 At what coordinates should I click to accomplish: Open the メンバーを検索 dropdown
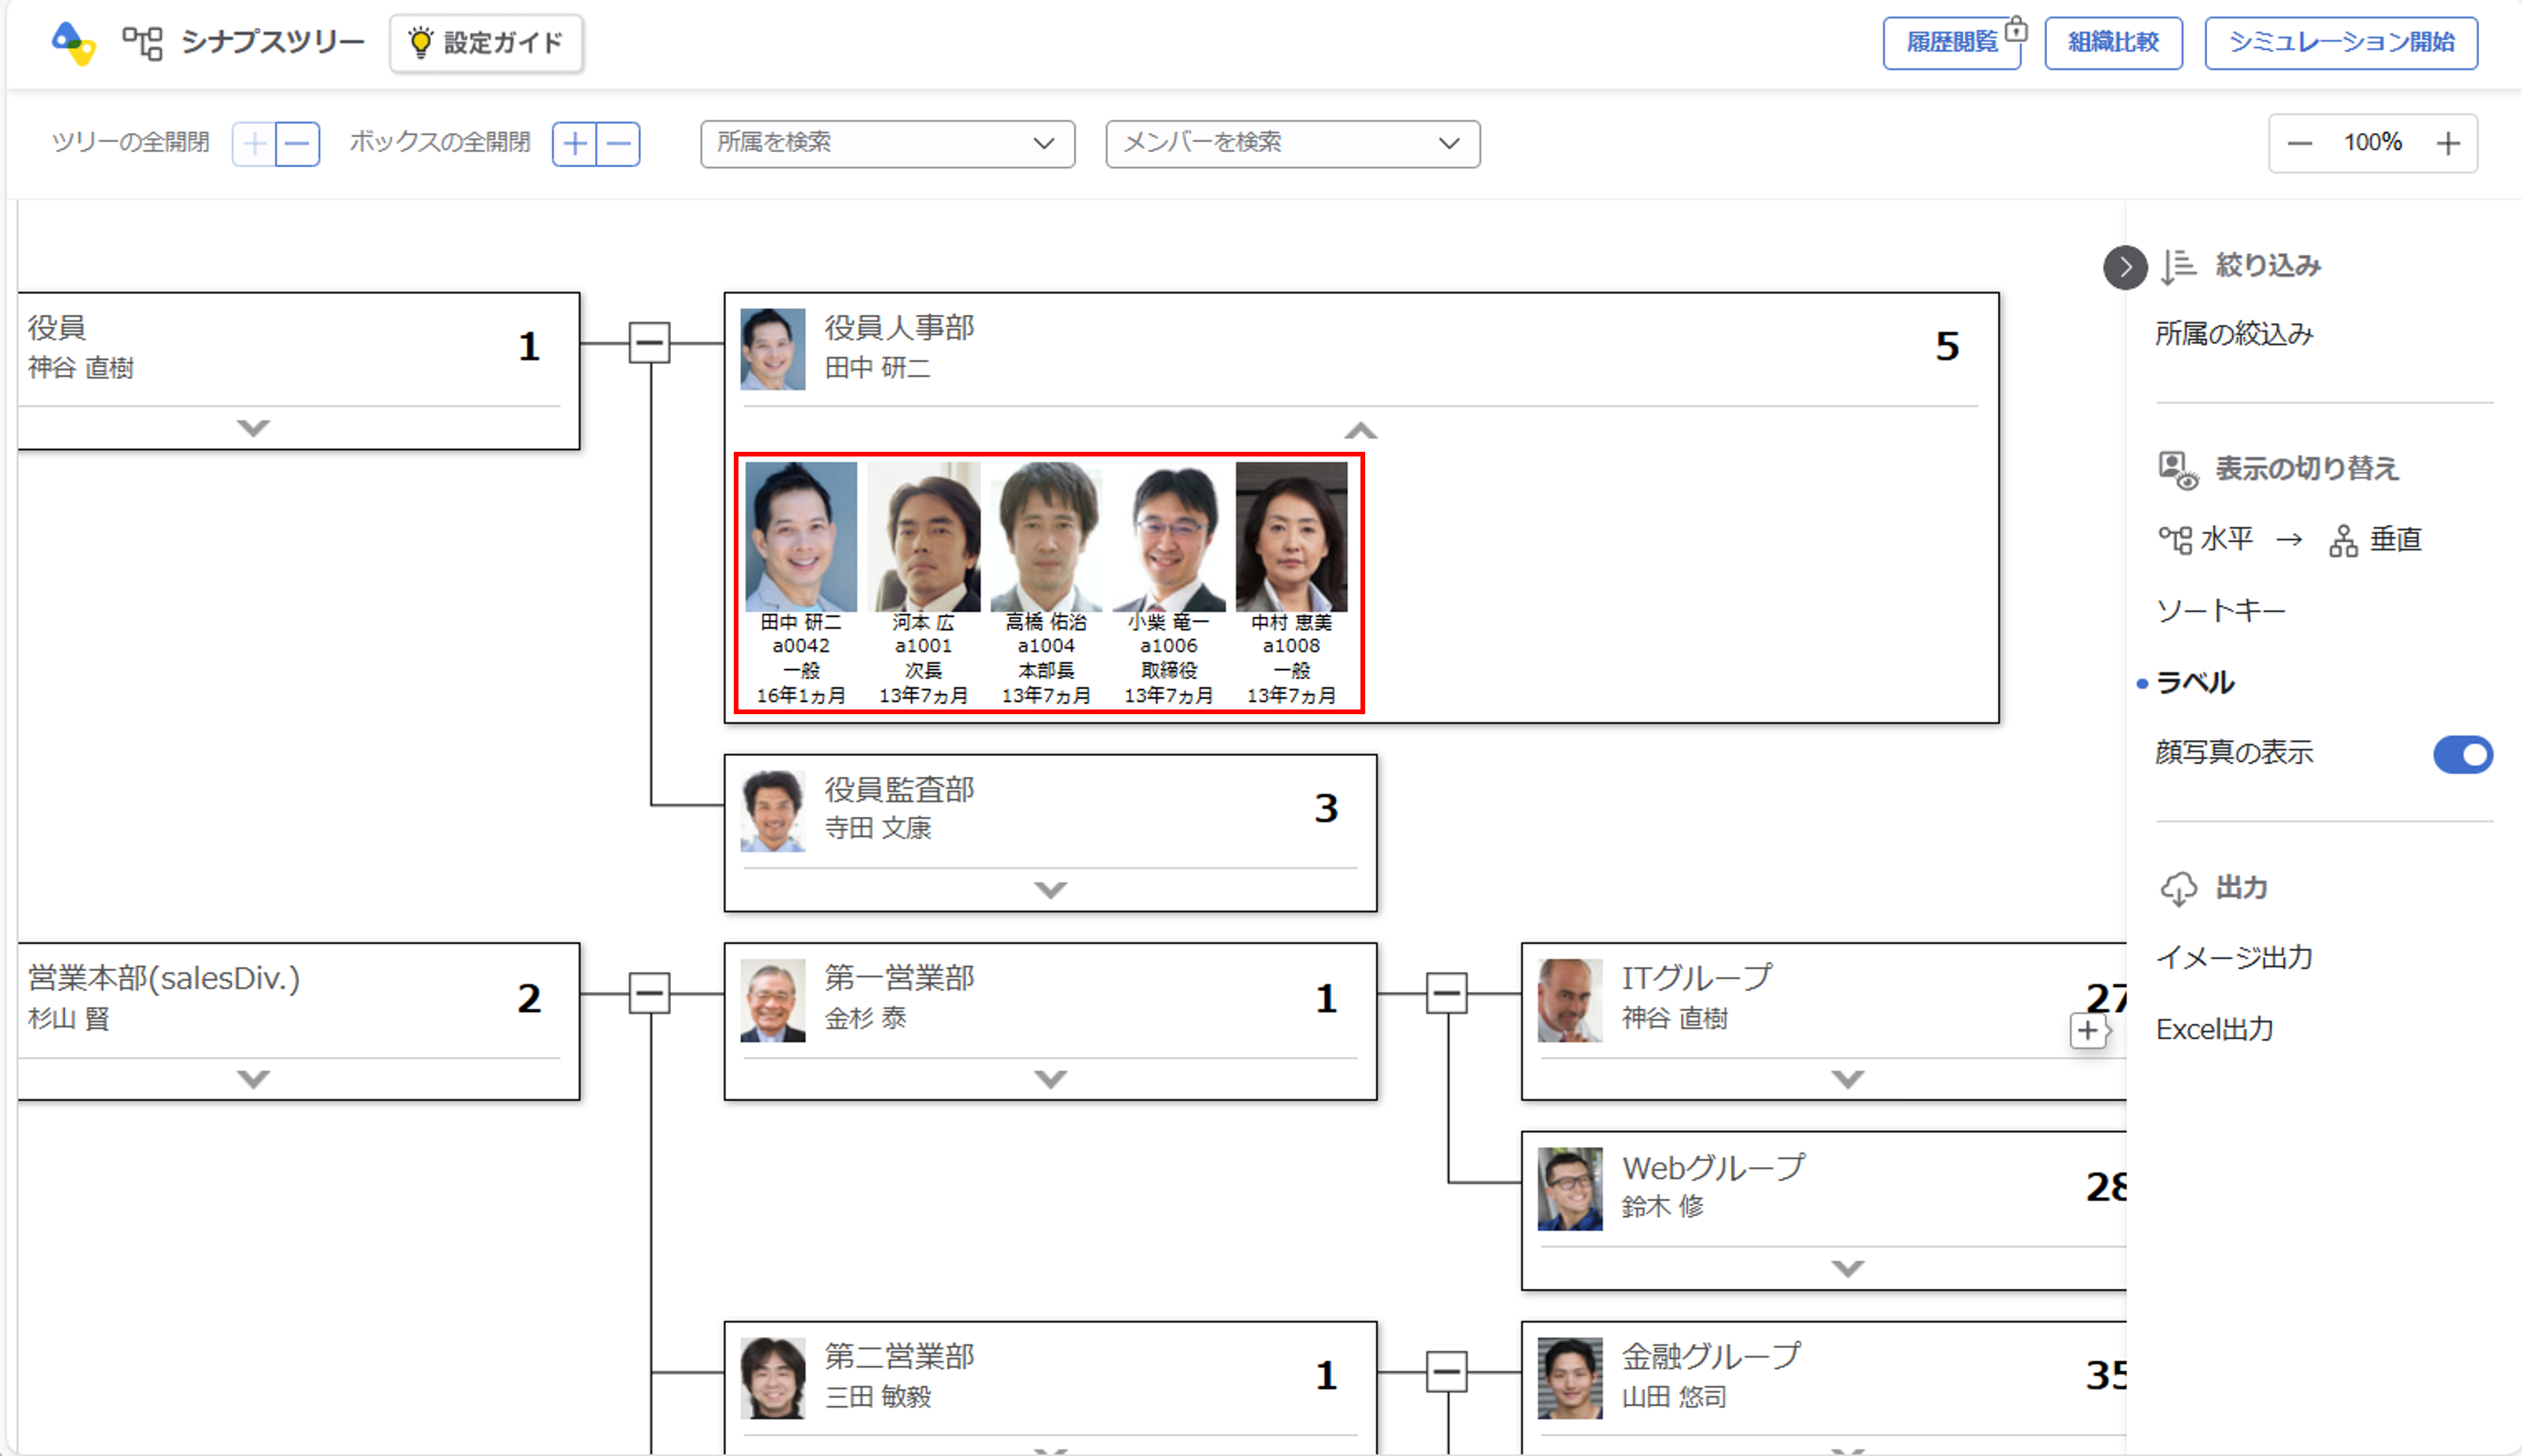click(x=1292, y=144)
